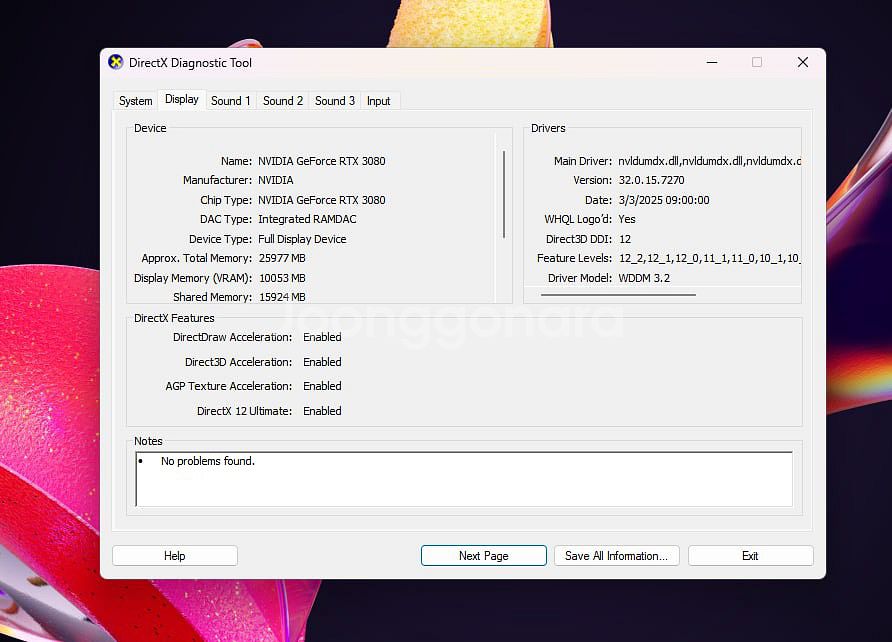Click the Main Driver value nvldumdx.dll
The width and height of the screenshot is (892, 642).
click(709, 161)
